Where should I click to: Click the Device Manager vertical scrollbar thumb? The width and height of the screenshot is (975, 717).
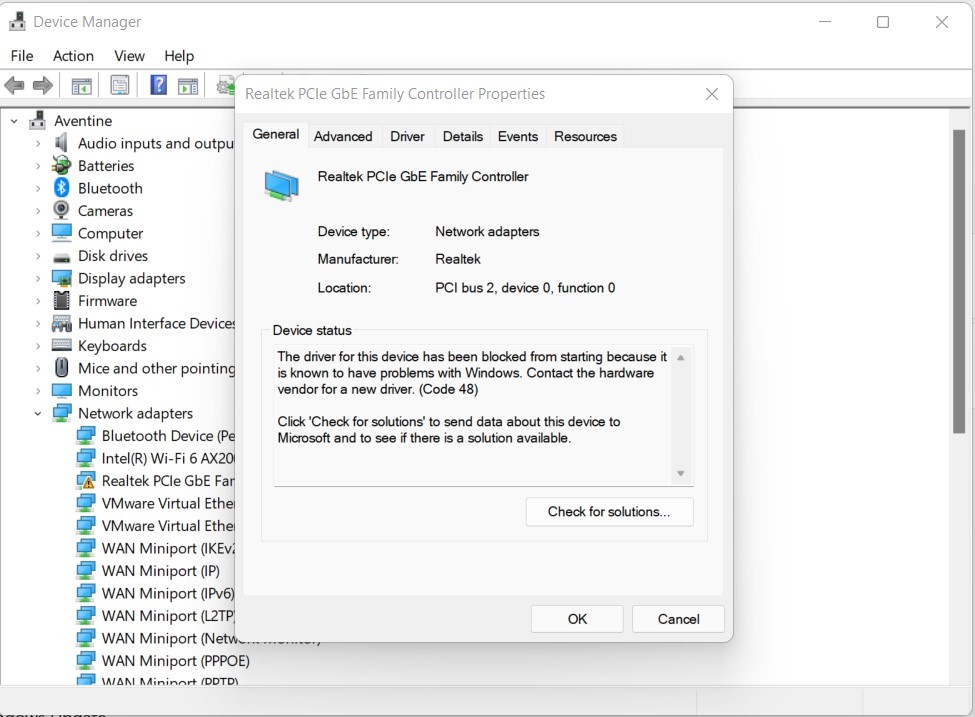point(959,281)
